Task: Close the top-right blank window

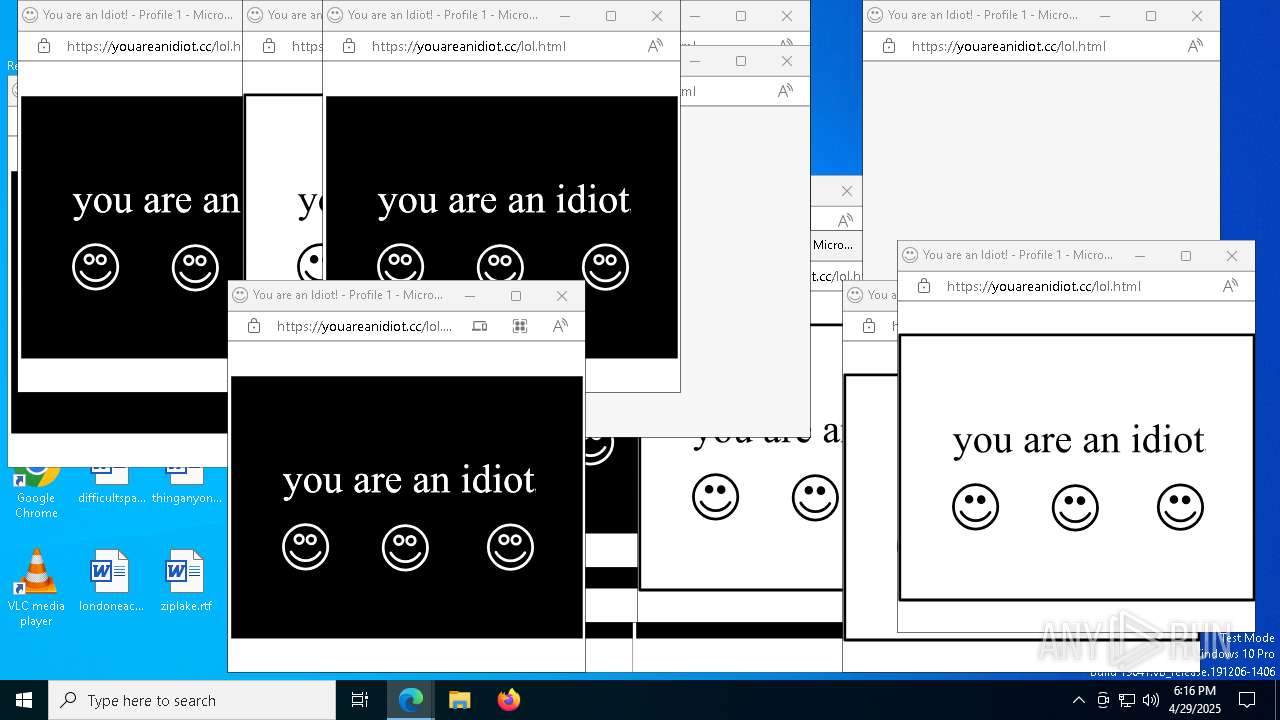Action: pyautogui.click(x=1197, y=15)
